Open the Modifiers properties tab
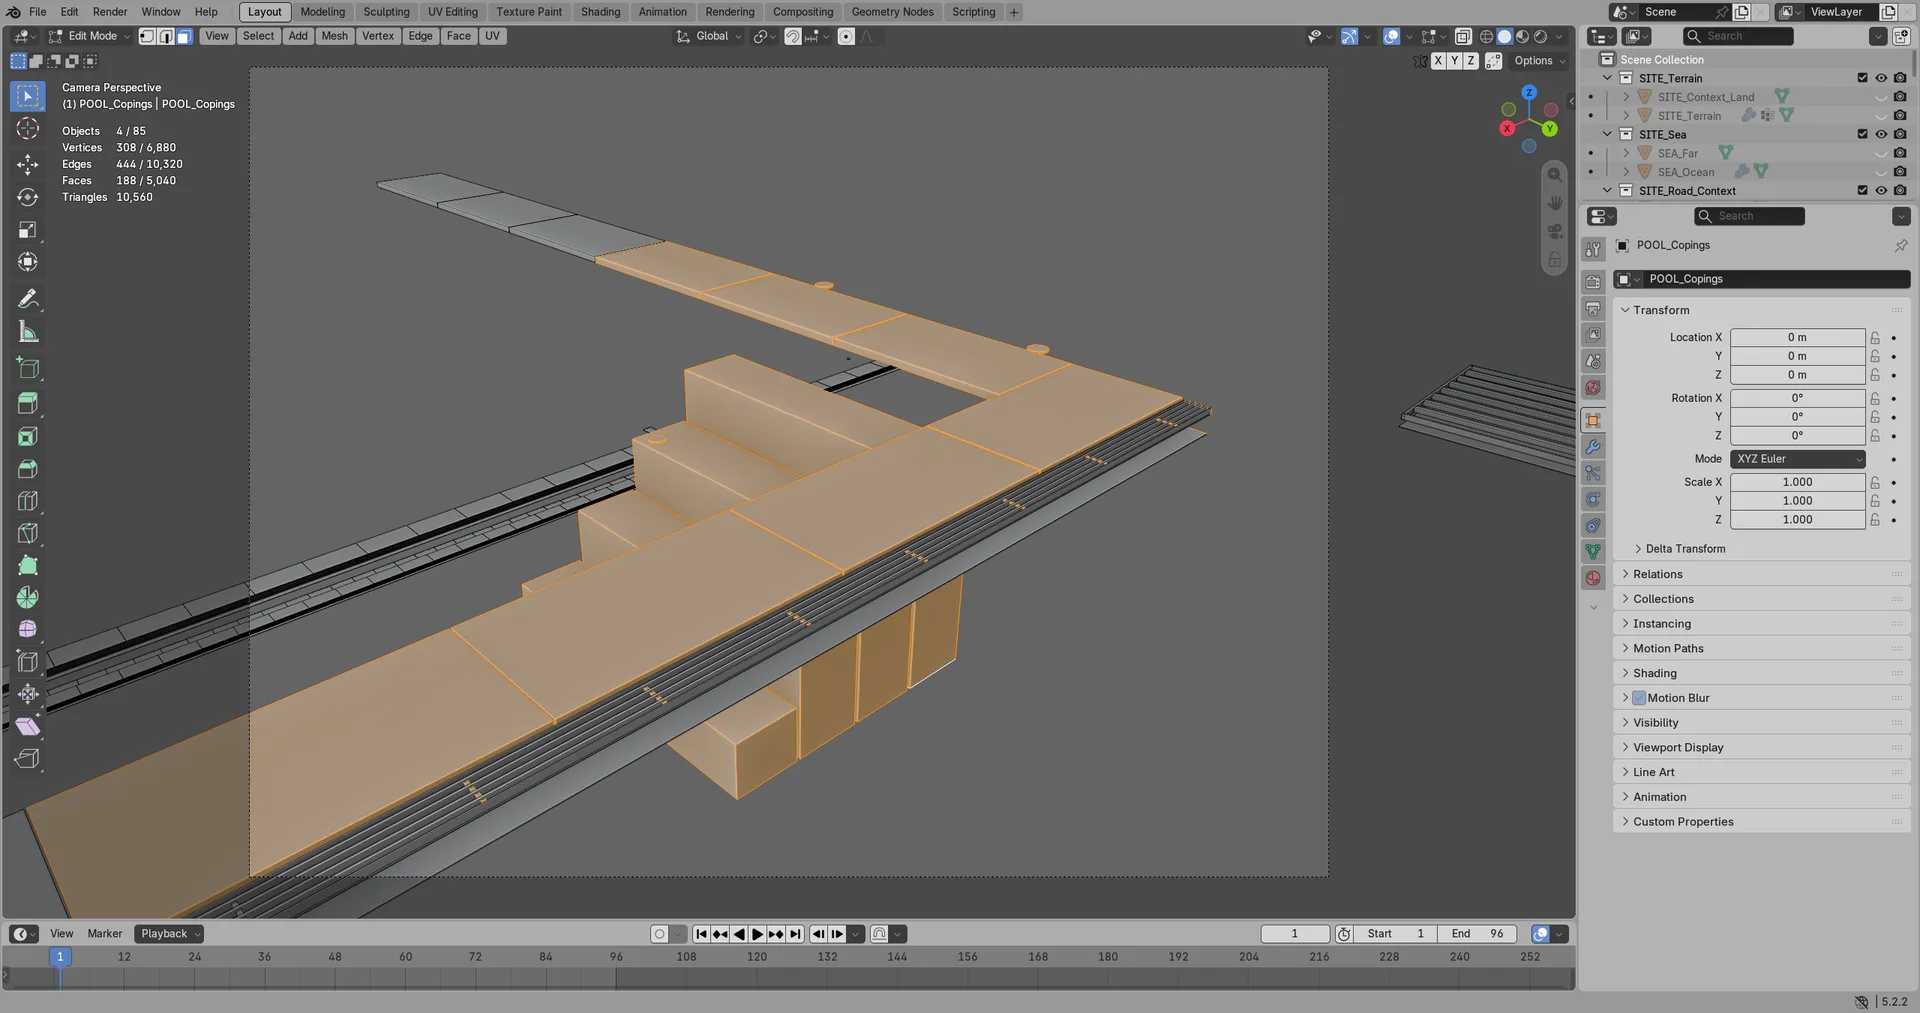 (x=1593, y=447)
